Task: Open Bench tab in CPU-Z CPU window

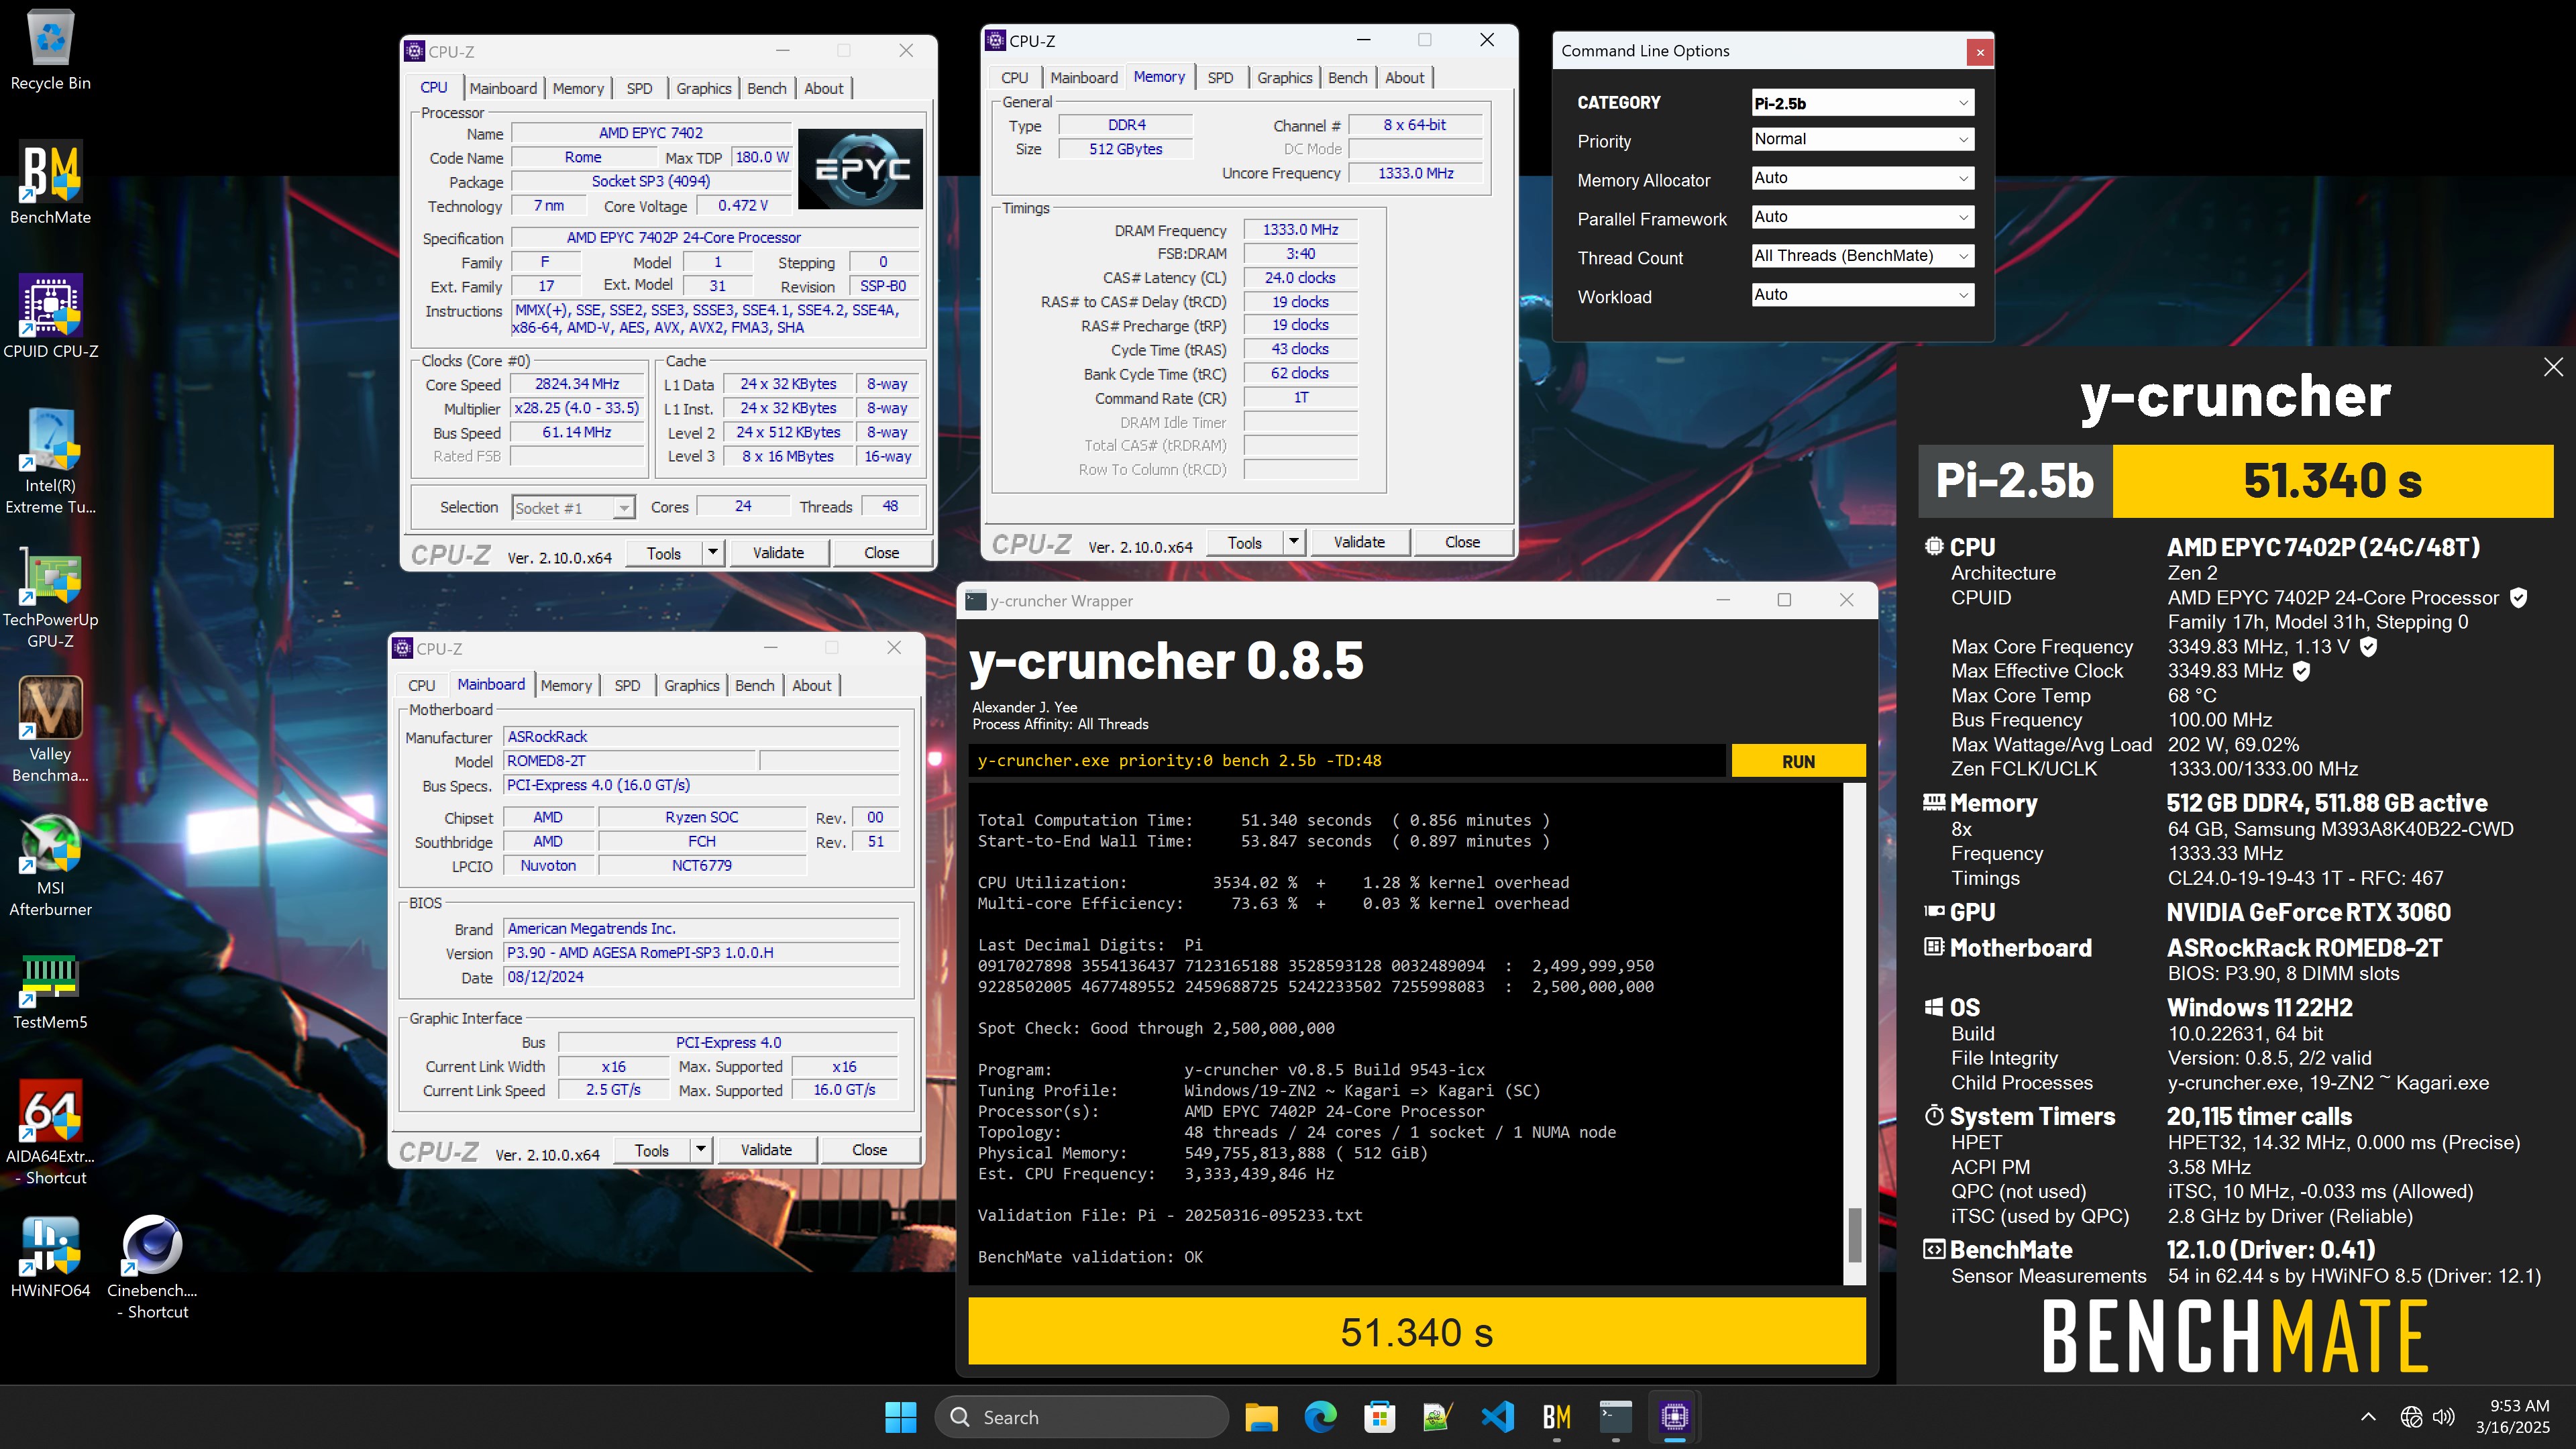Action: coord(767,88)
